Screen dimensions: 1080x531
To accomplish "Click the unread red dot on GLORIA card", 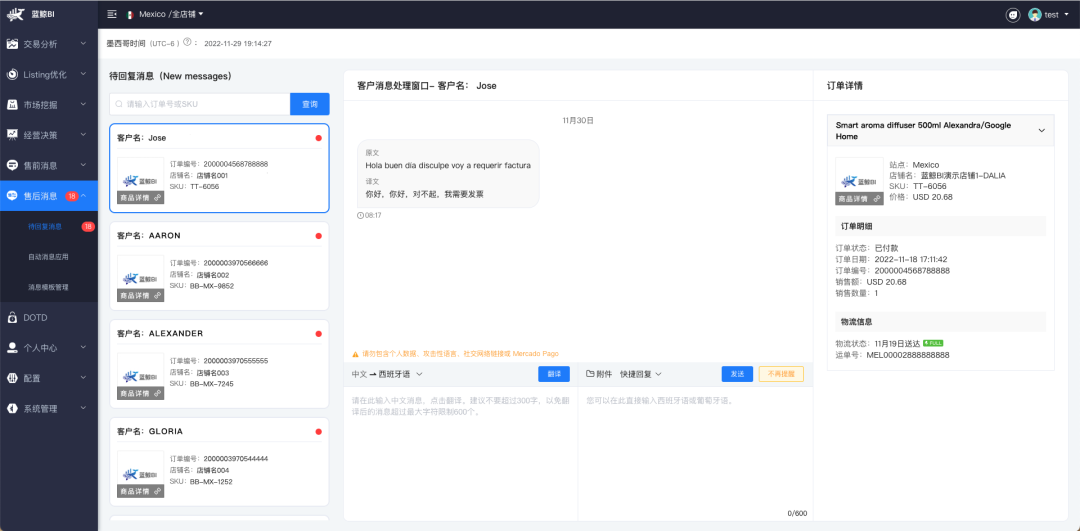I will [x=318, y=431].
